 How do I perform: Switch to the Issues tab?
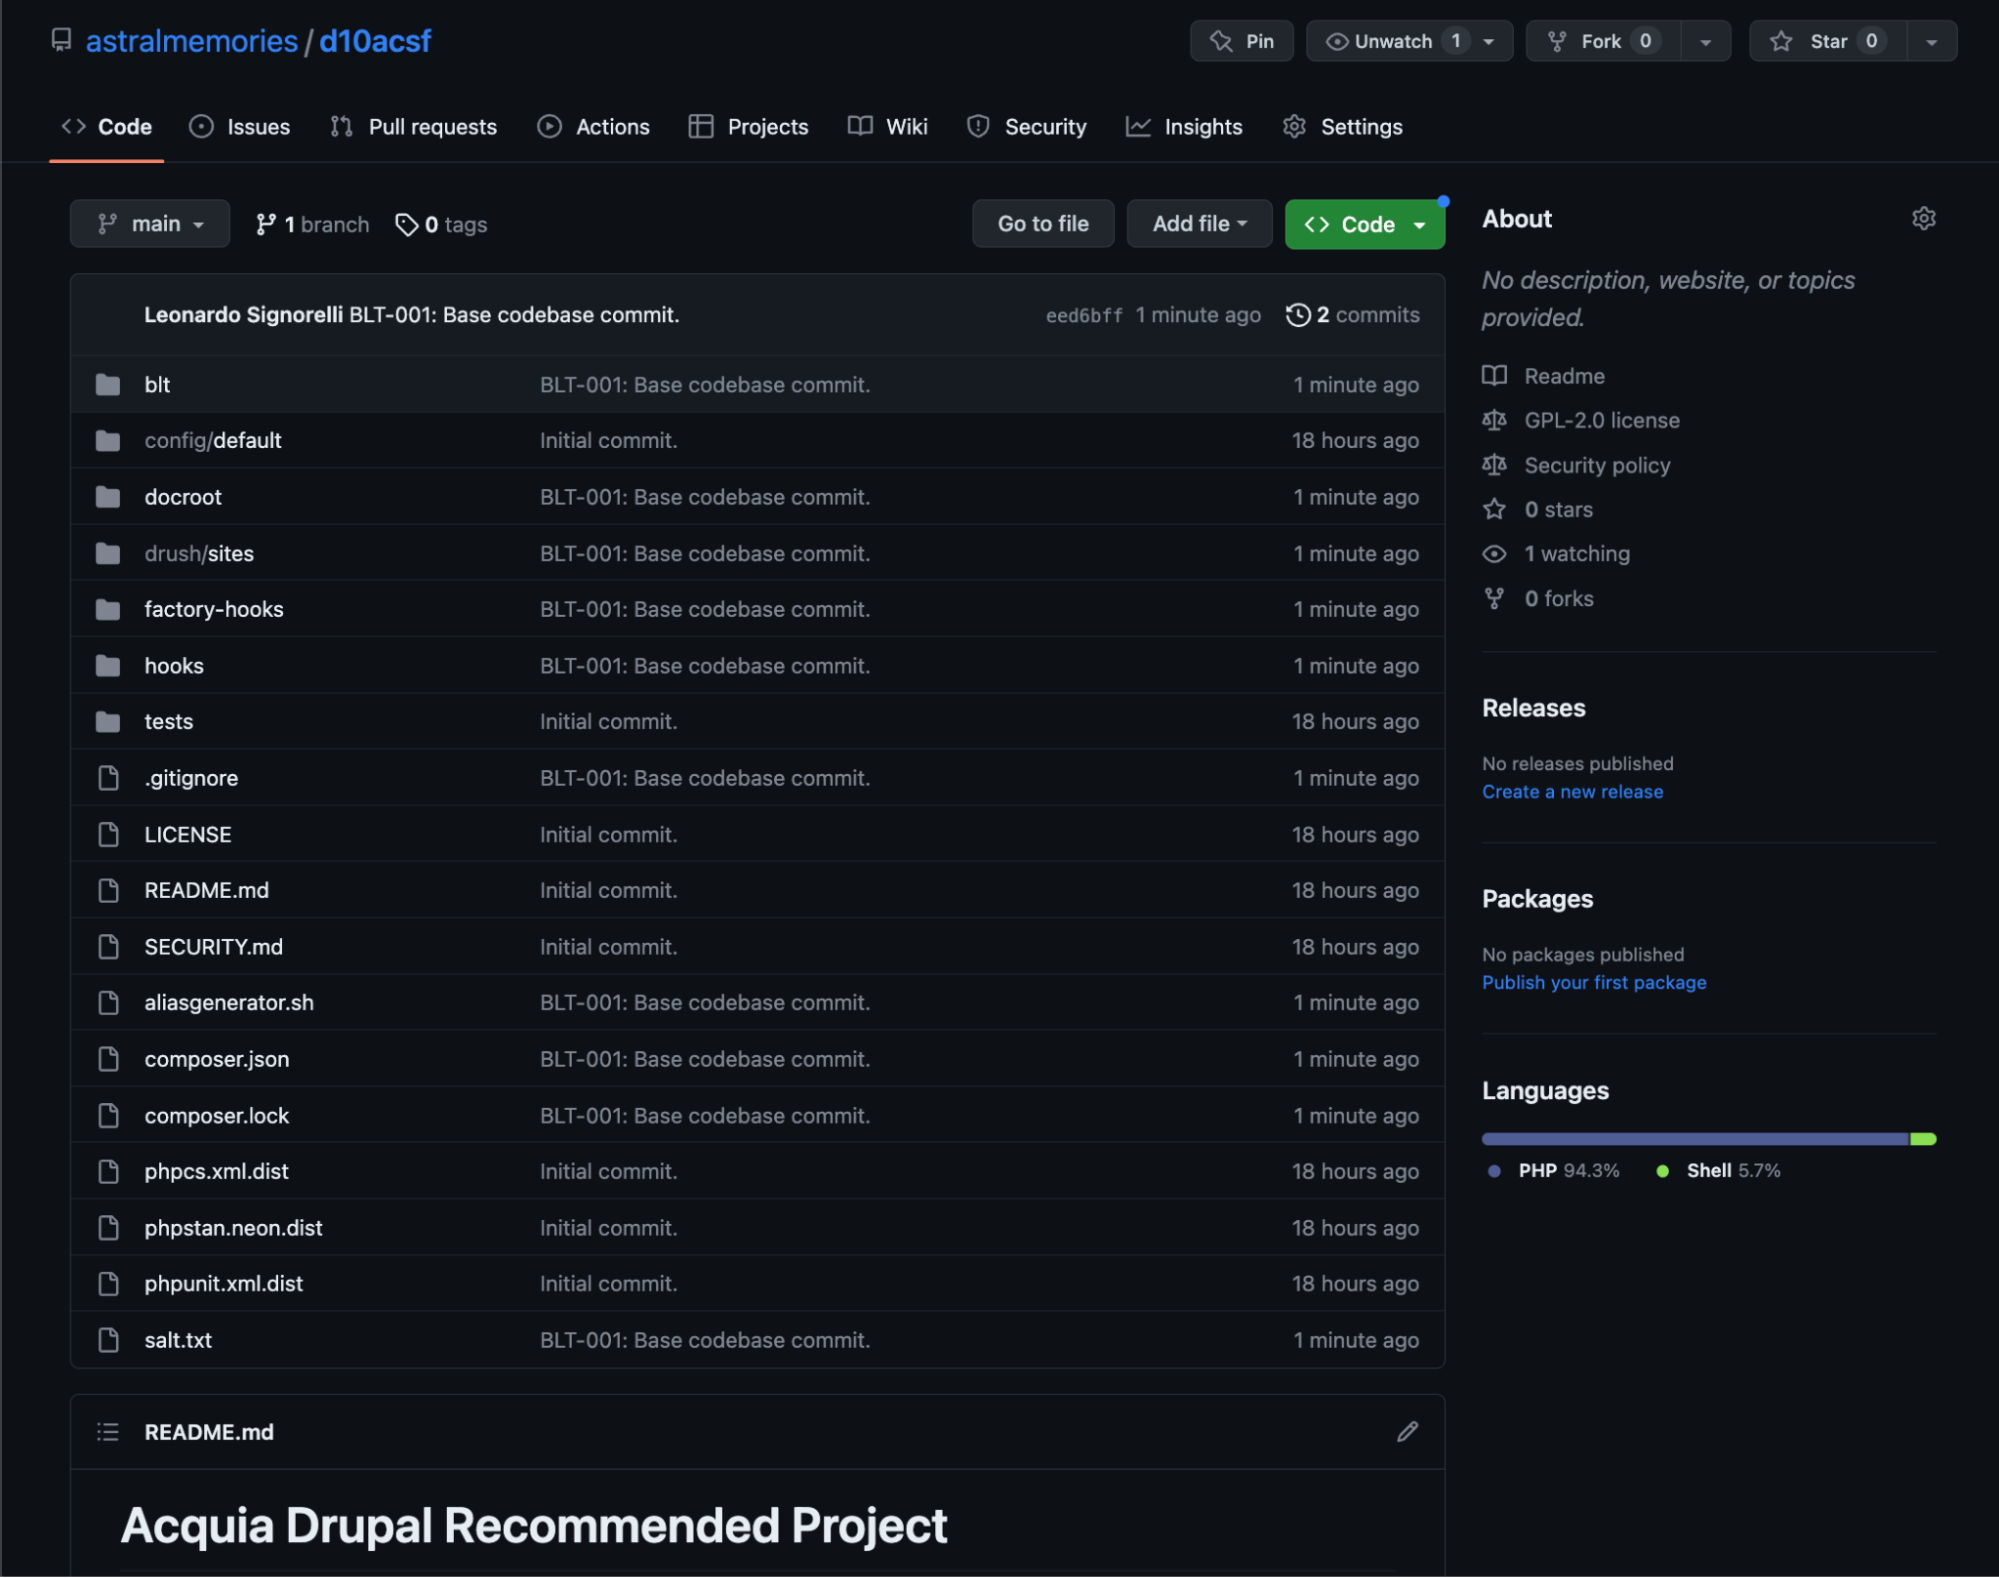click(x=240, y=127)
